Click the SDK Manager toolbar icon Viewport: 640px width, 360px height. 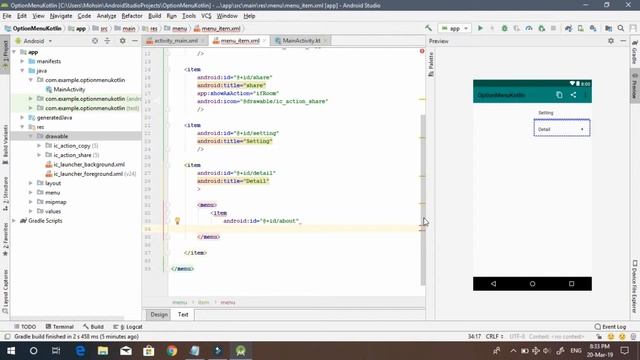coord(593,28)
